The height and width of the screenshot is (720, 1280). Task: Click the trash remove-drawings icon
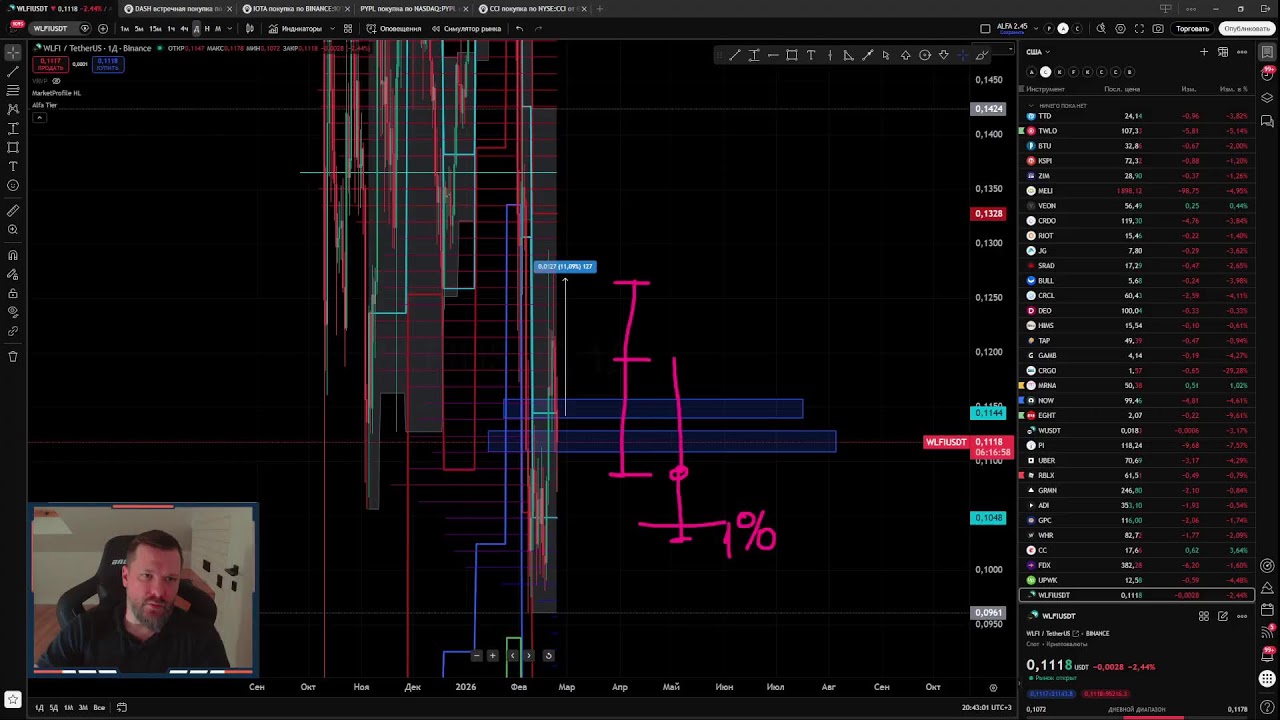pyautogui.click(x=13, y=356)
